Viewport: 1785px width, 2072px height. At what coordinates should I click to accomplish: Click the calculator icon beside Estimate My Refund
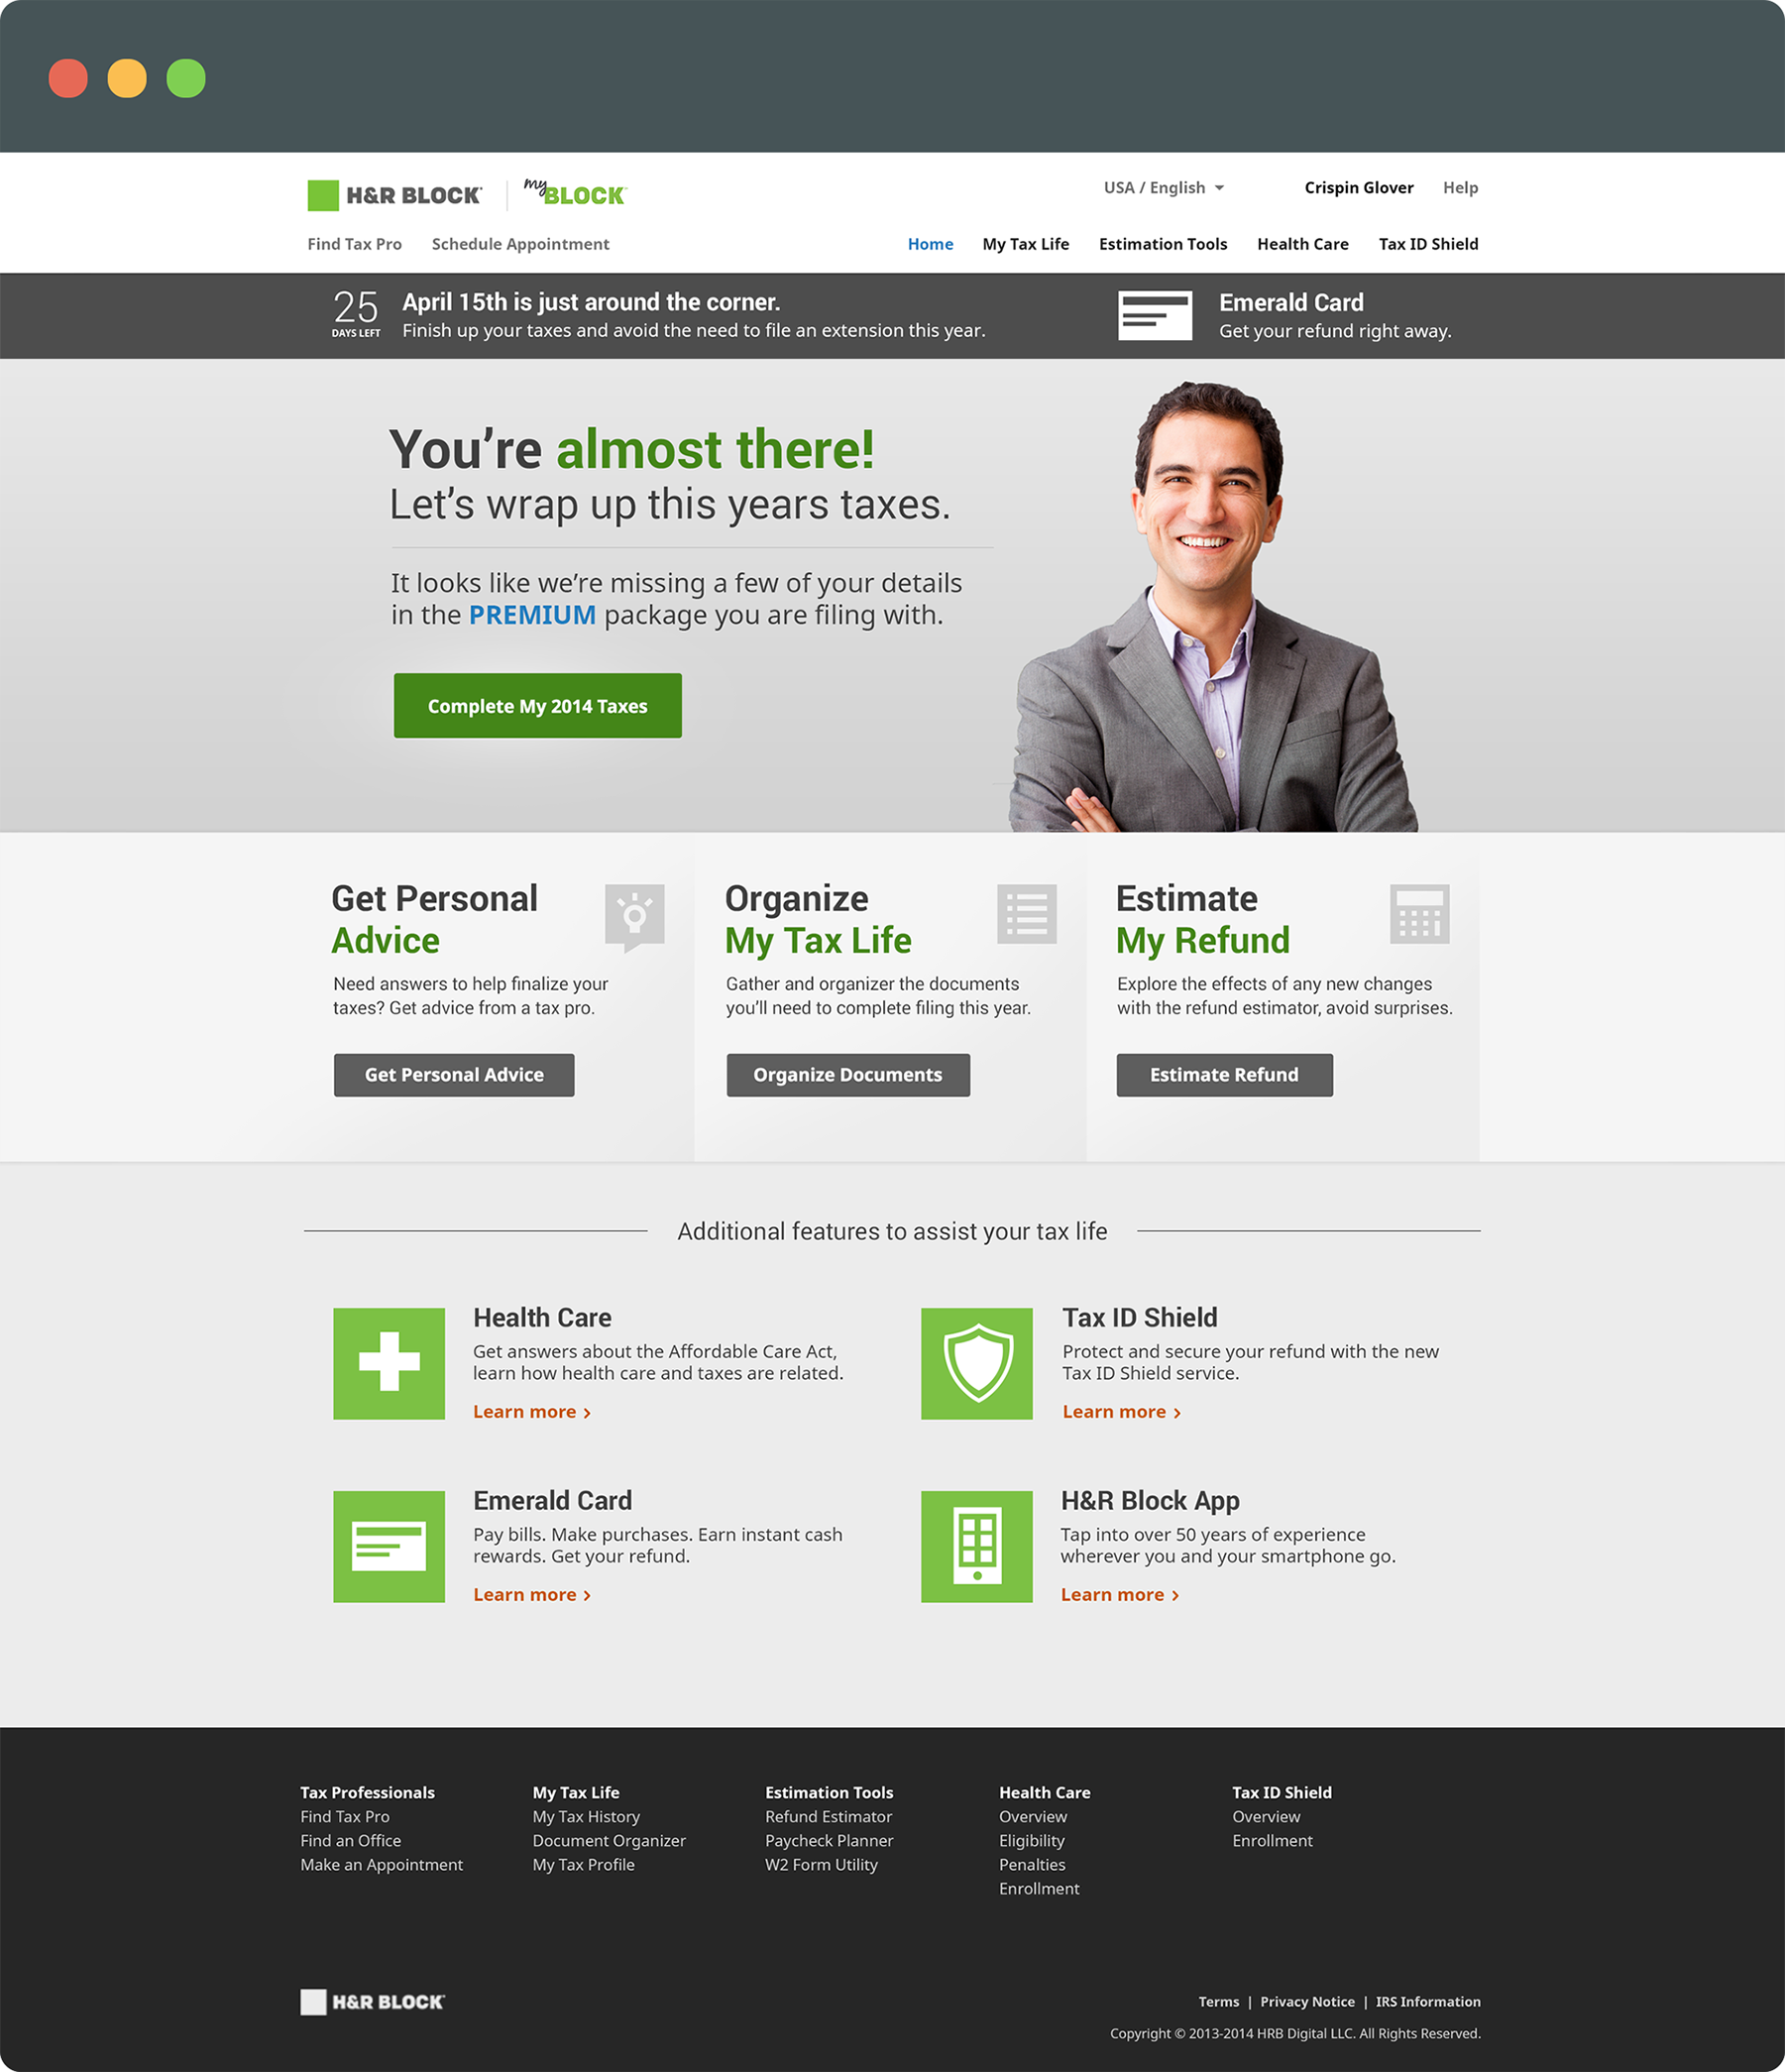coord(1419,913)
